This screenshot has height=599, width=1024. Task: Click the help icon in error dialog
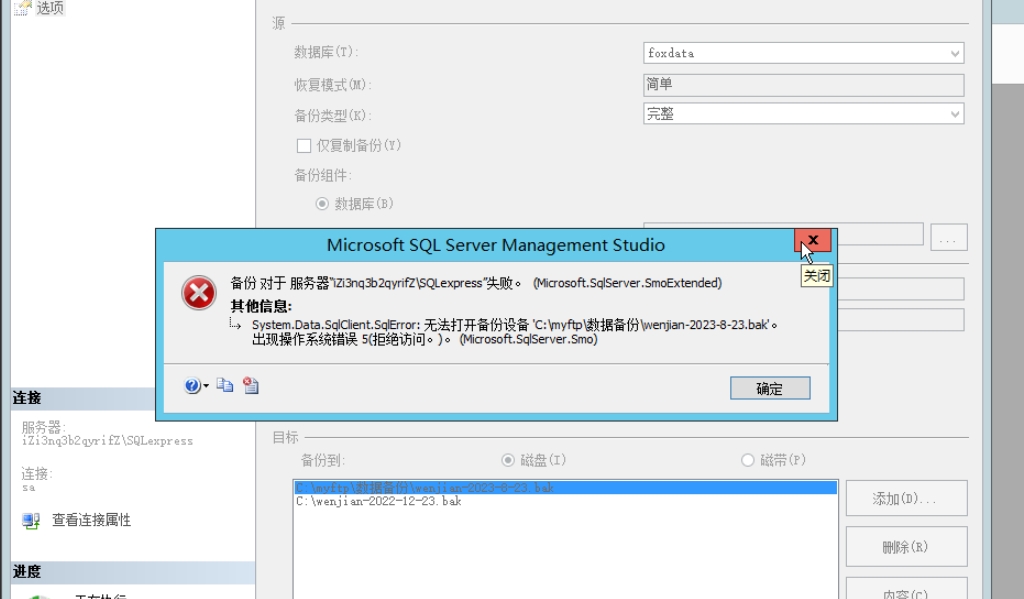coord(191,386)
